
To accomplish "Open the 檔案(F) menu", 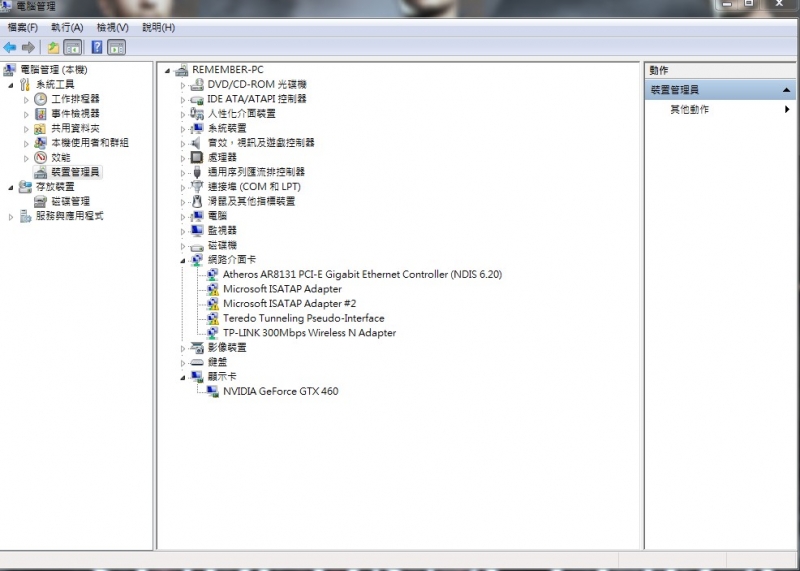I will tap(22, 28).
